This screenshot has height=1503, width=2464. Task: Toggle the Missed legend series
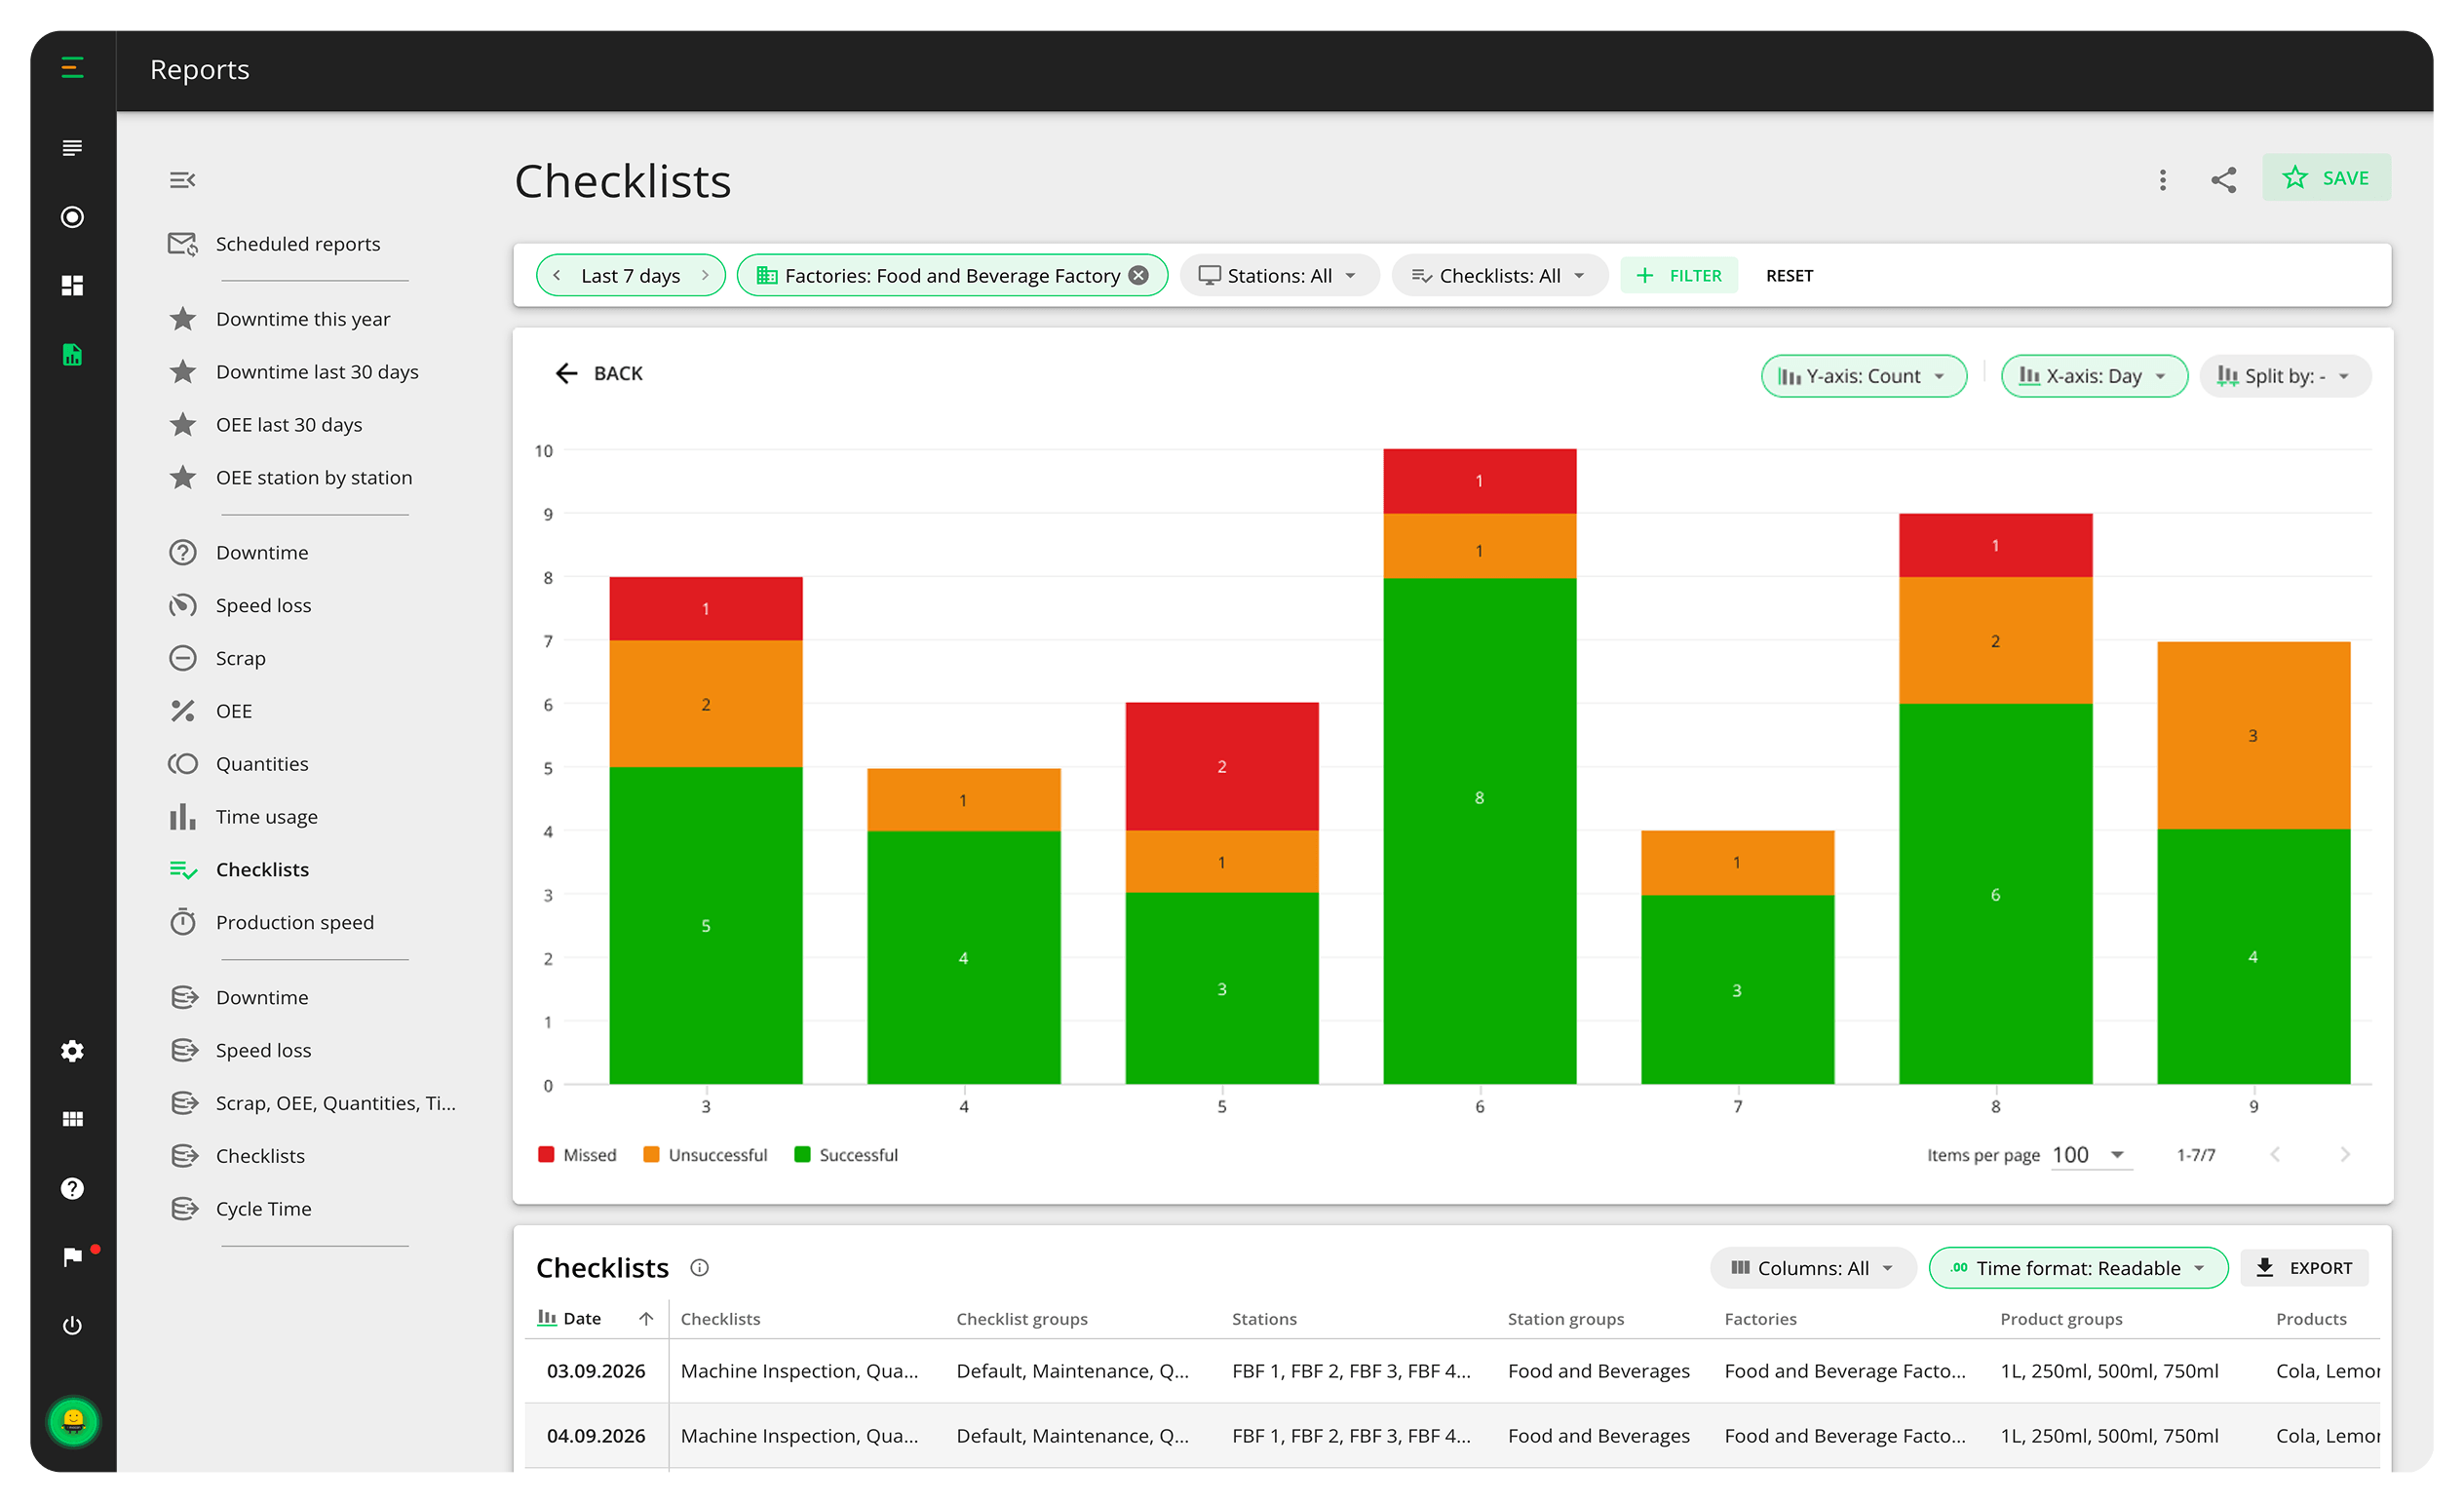pos(577,1155)
